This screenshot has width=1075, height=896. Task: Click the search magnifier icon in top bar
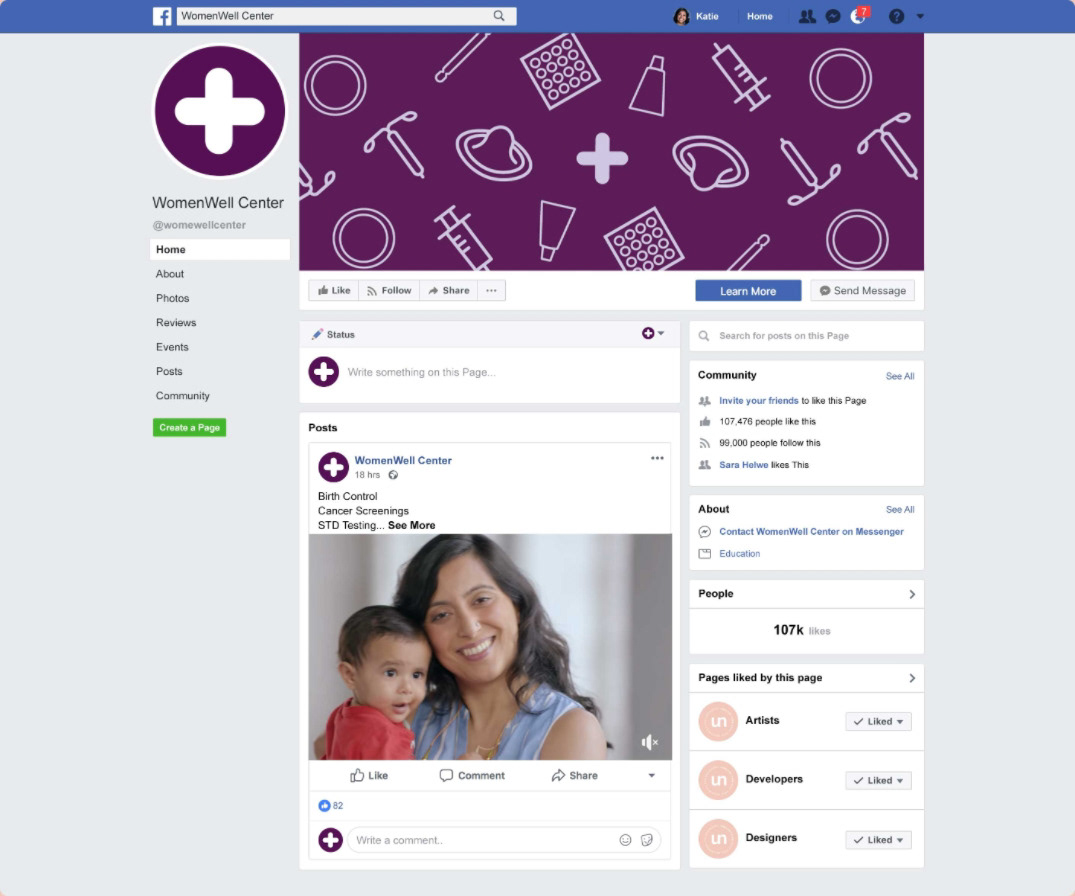point(499,16)
